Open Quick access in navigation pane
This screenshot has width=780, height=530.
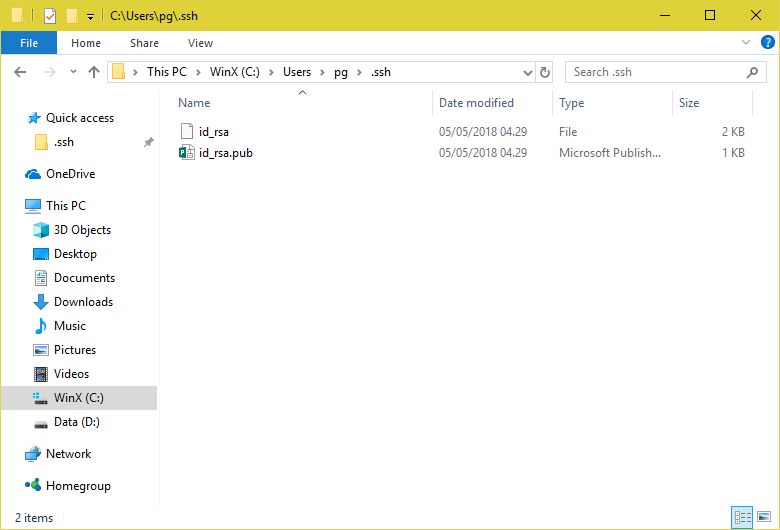click(80, 117)
